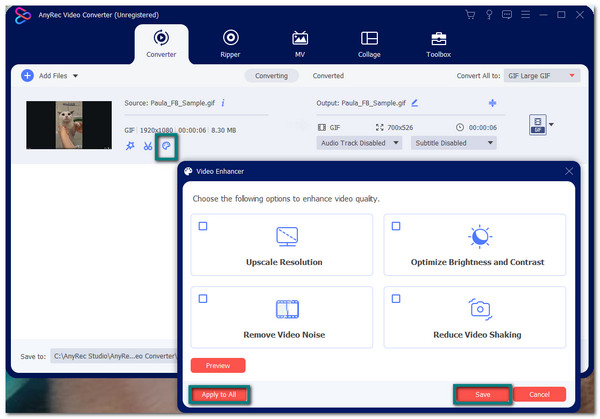Click the key register icon
Screen dimensions: 600x419
tap(489, 15)
